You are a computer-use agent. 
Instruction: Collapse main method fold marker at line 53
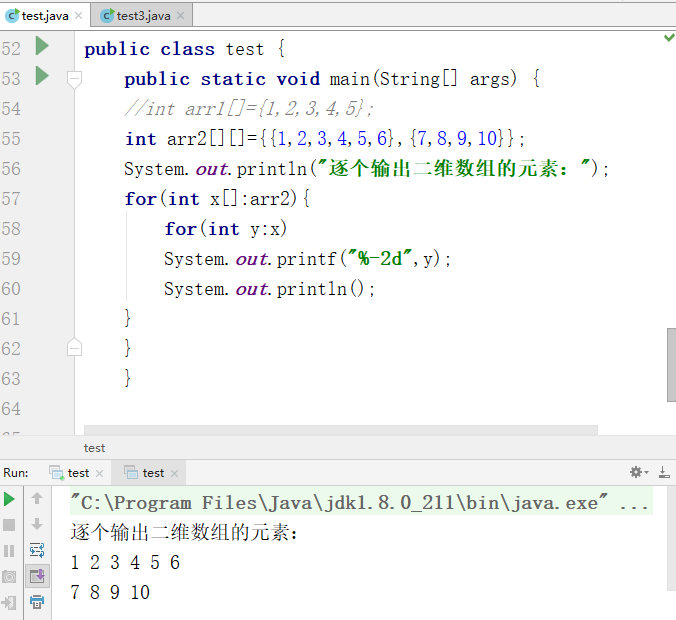click(74, 78)
